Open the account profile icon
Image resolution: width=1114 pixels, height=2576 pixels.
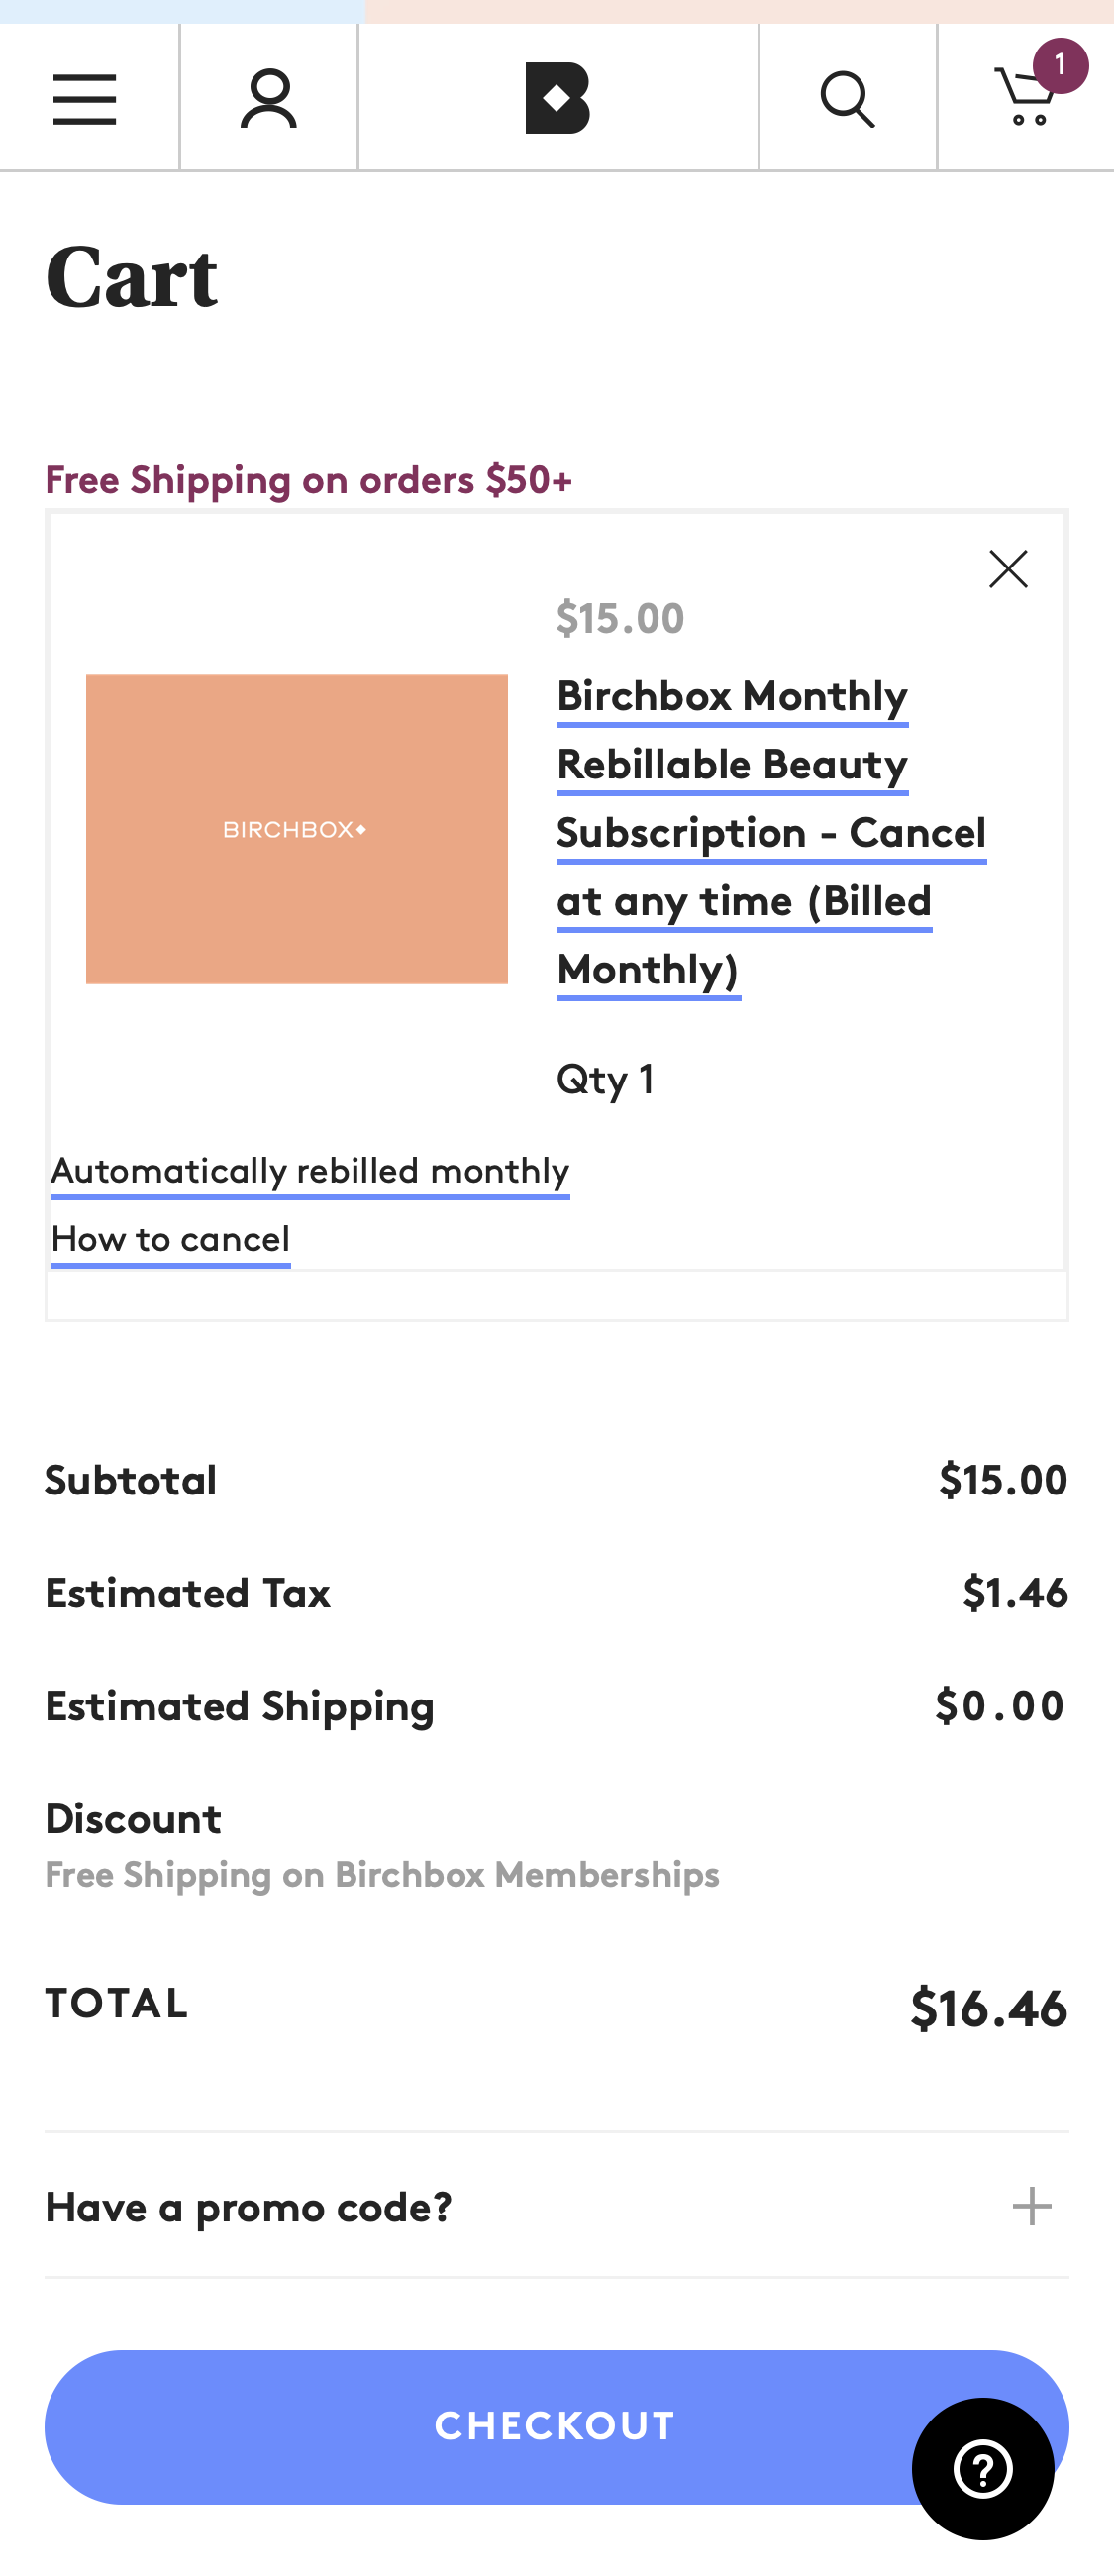(268, 99)
